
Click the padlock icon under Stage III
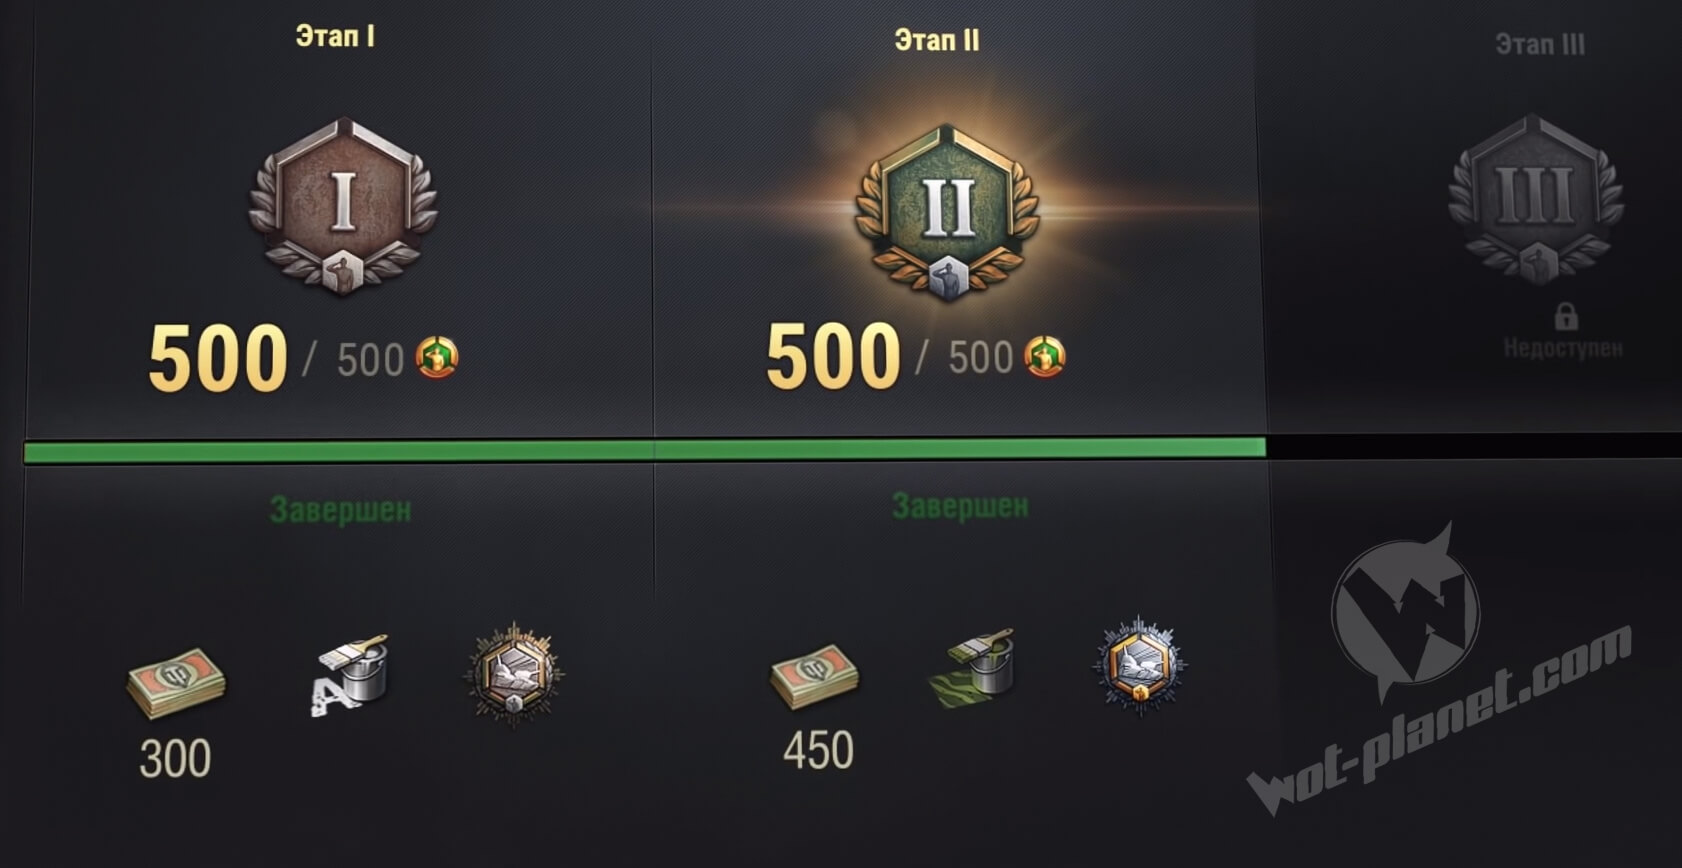point(1566,317)
